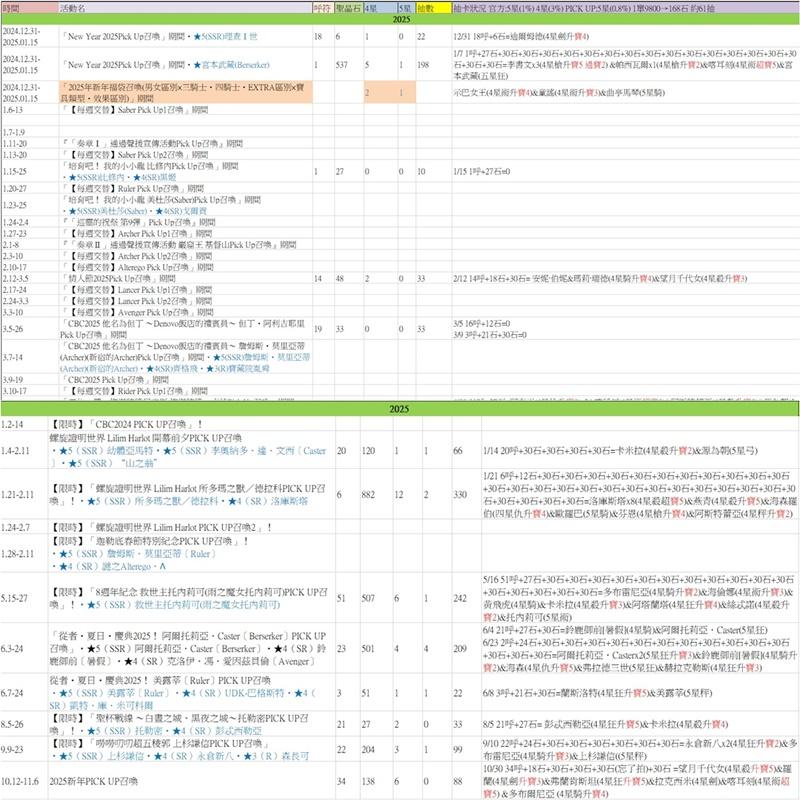This screenshot has height=800, width=800.
Task: Select the date cell 1.7-1.9
Action: coord(30,132)
